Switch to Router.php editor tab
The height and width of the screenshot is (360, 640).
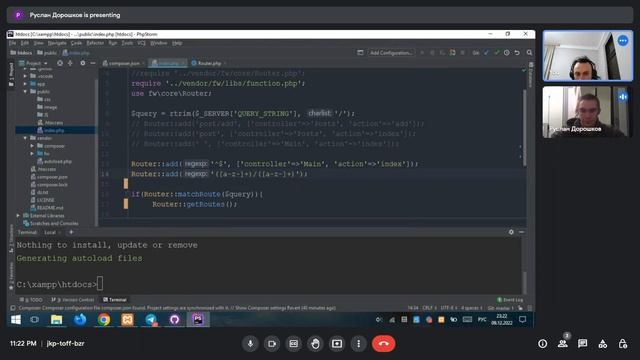(209, 63)
